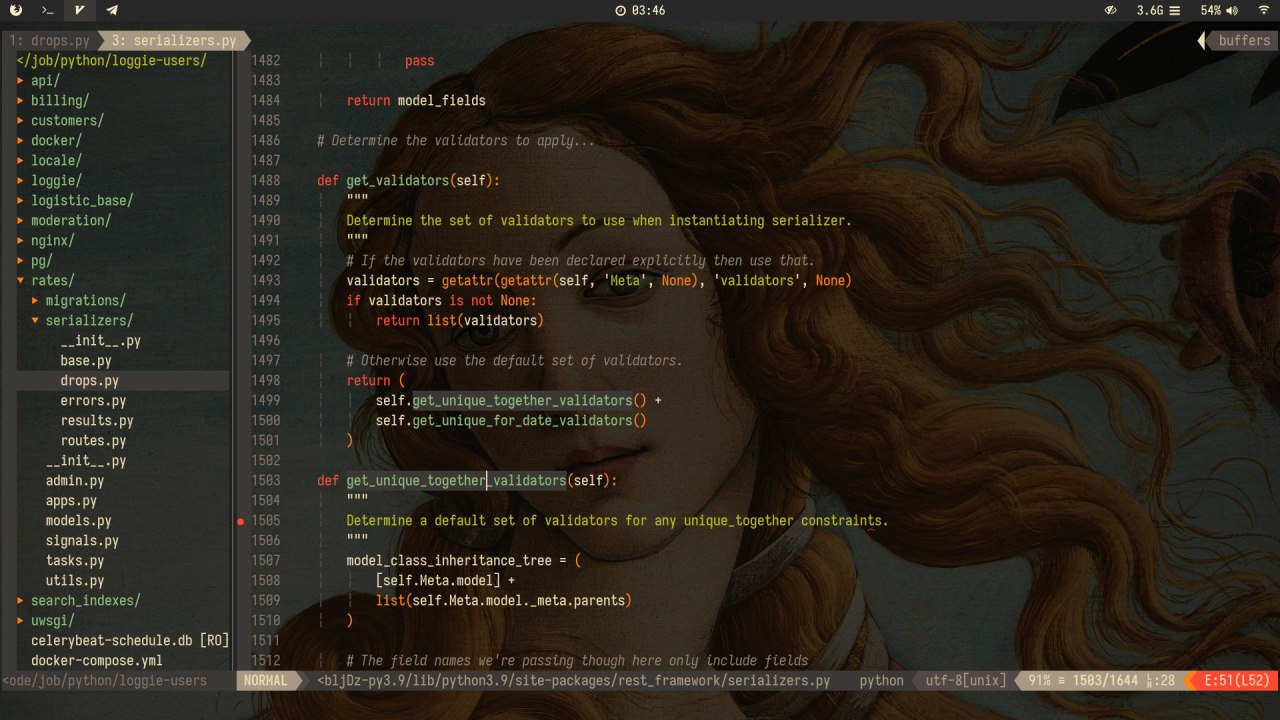The height and width of the screenshot is (720, 1280).
Task: Click the 'pass' statement on line 1482
Action: pos(420,60)
